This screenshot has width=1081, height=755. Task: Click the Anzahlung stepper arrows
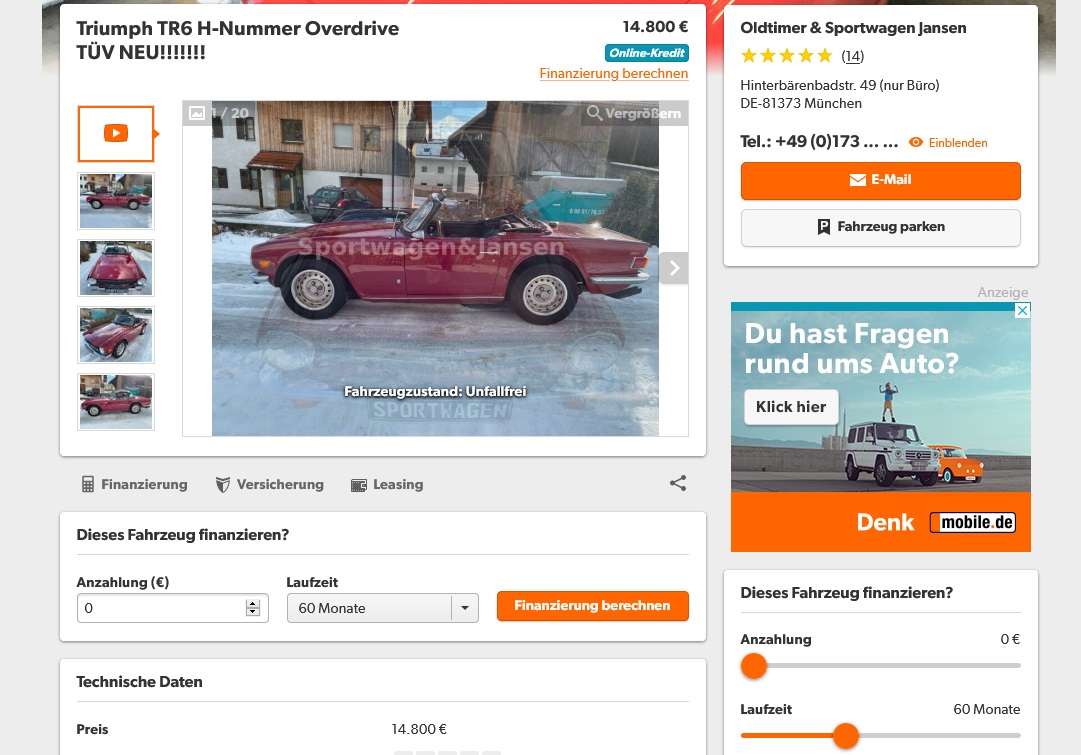pyautogui.click(x=253, y=608)
